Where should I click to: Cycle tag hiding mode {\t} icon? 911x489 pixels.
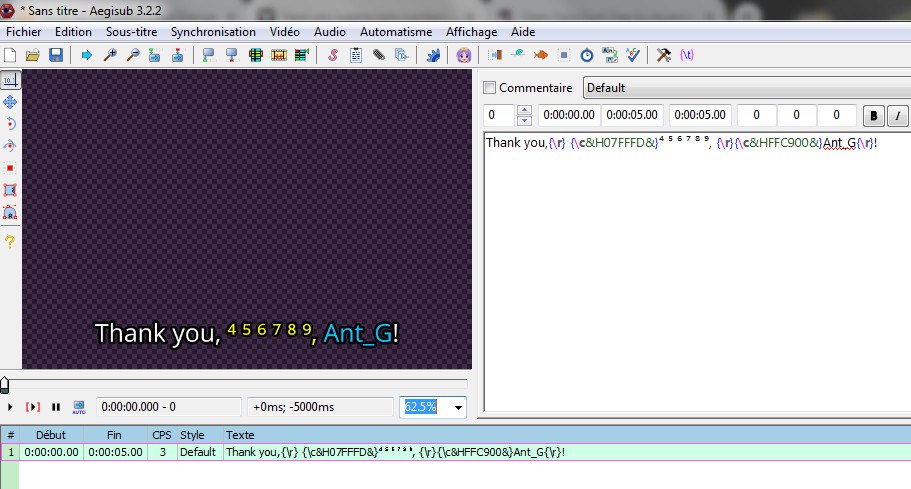[x=687, y=55]
